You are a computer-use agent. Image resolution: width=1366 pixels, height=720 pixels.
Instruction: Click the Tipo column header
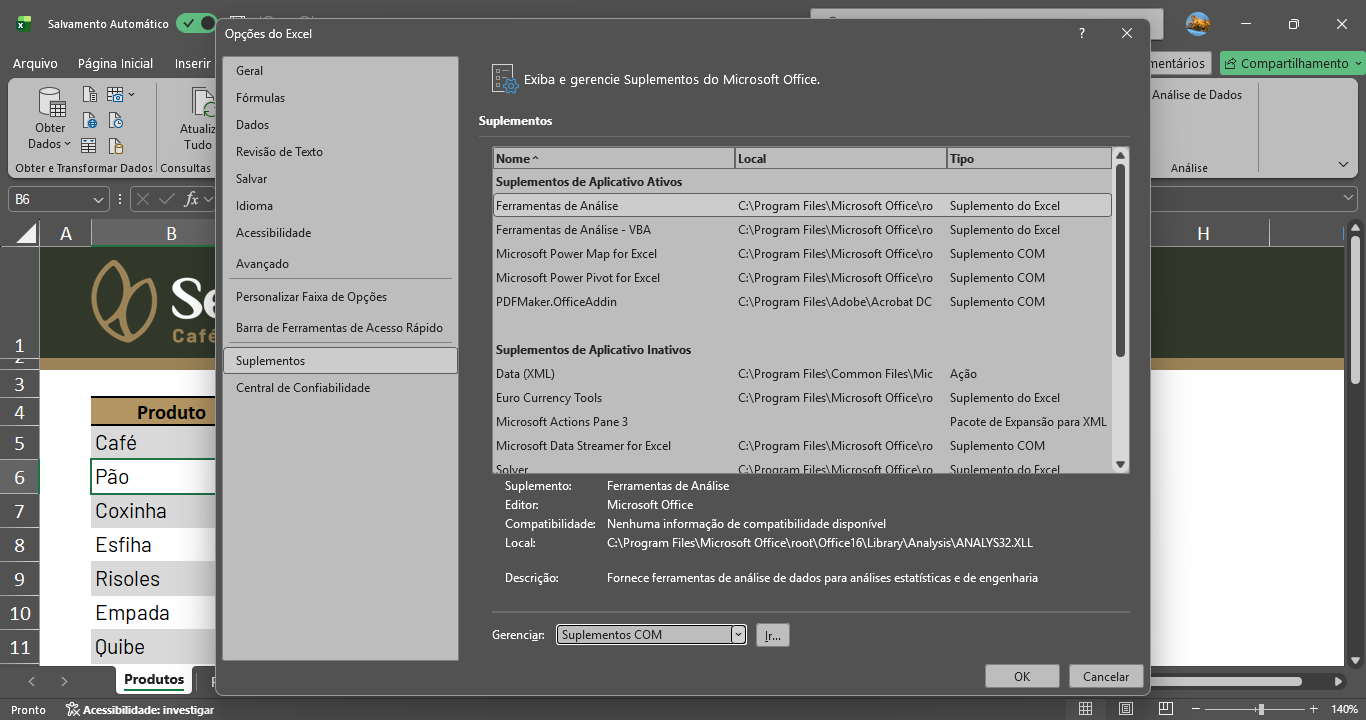click(x=1029, y=159)
